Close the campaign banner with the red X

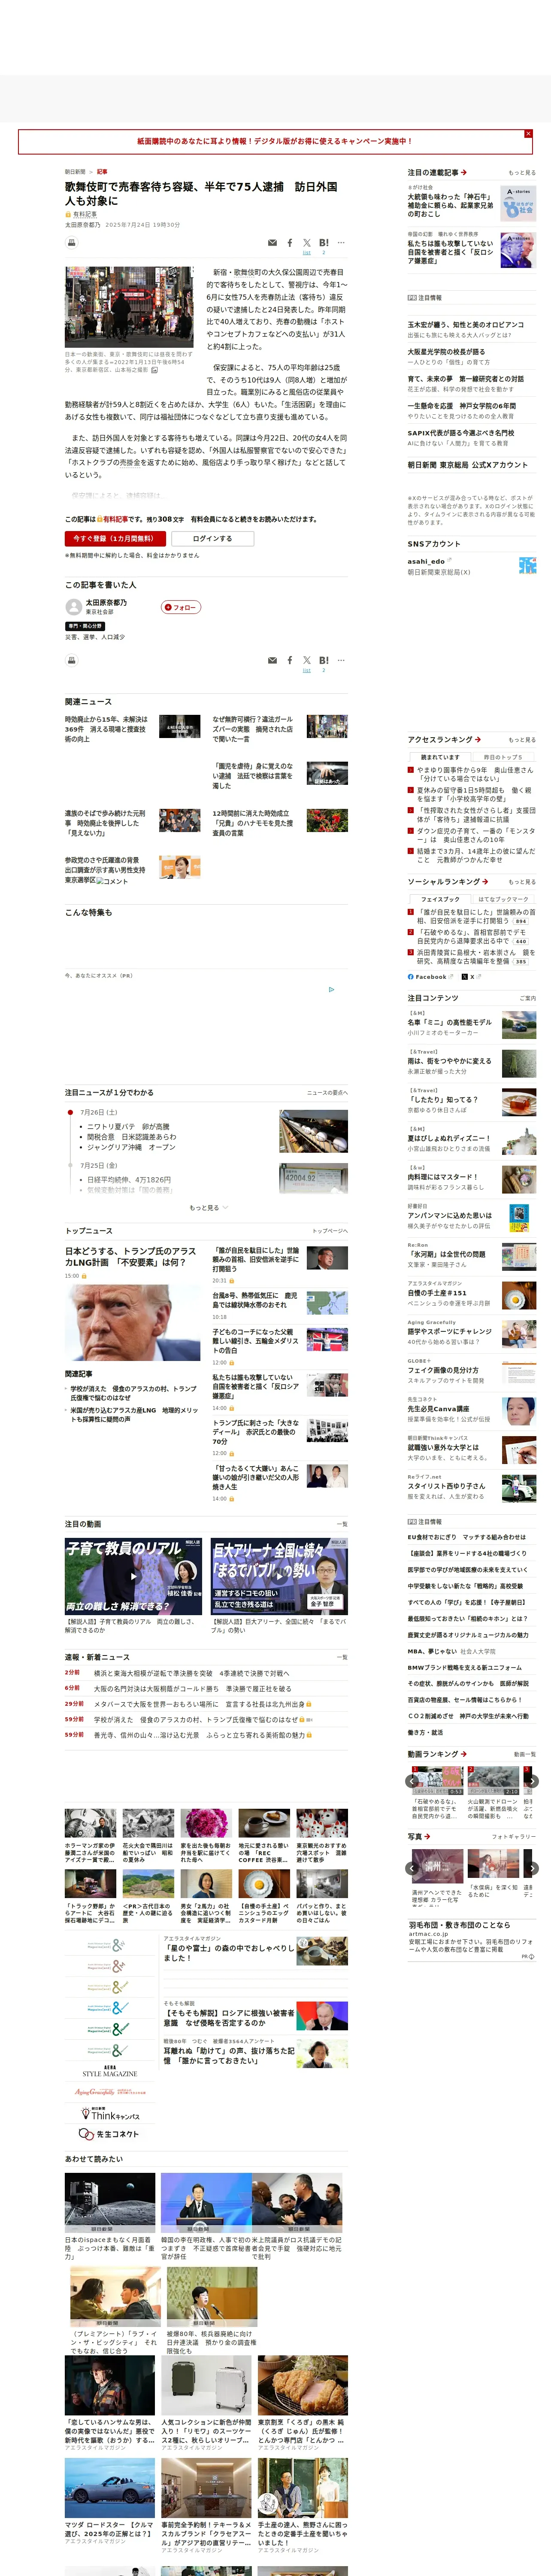click(x=528, y=133)
